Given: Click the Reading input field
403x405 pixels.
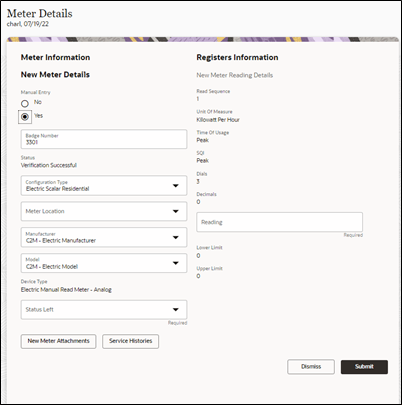Looking at the screenshot, I should click(280, 222).
